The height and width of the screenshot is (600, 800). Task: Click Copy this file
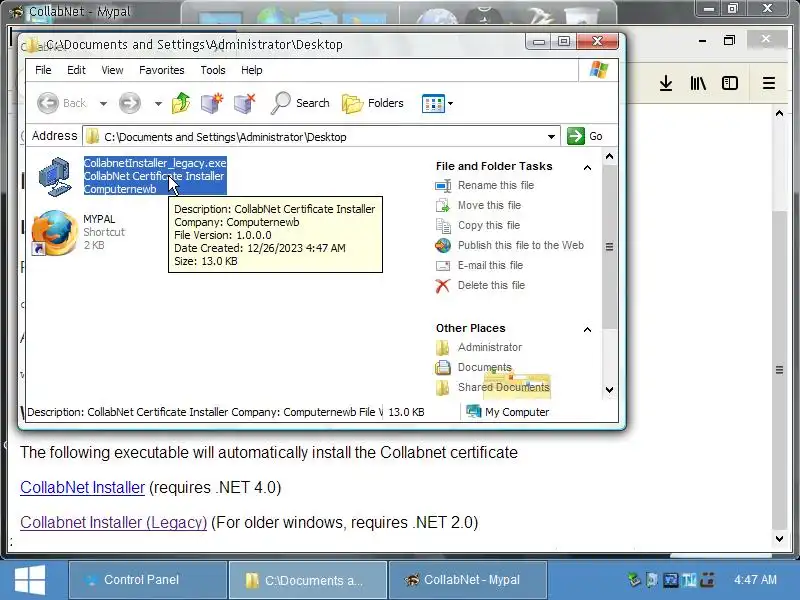click(x=489, y=225)
